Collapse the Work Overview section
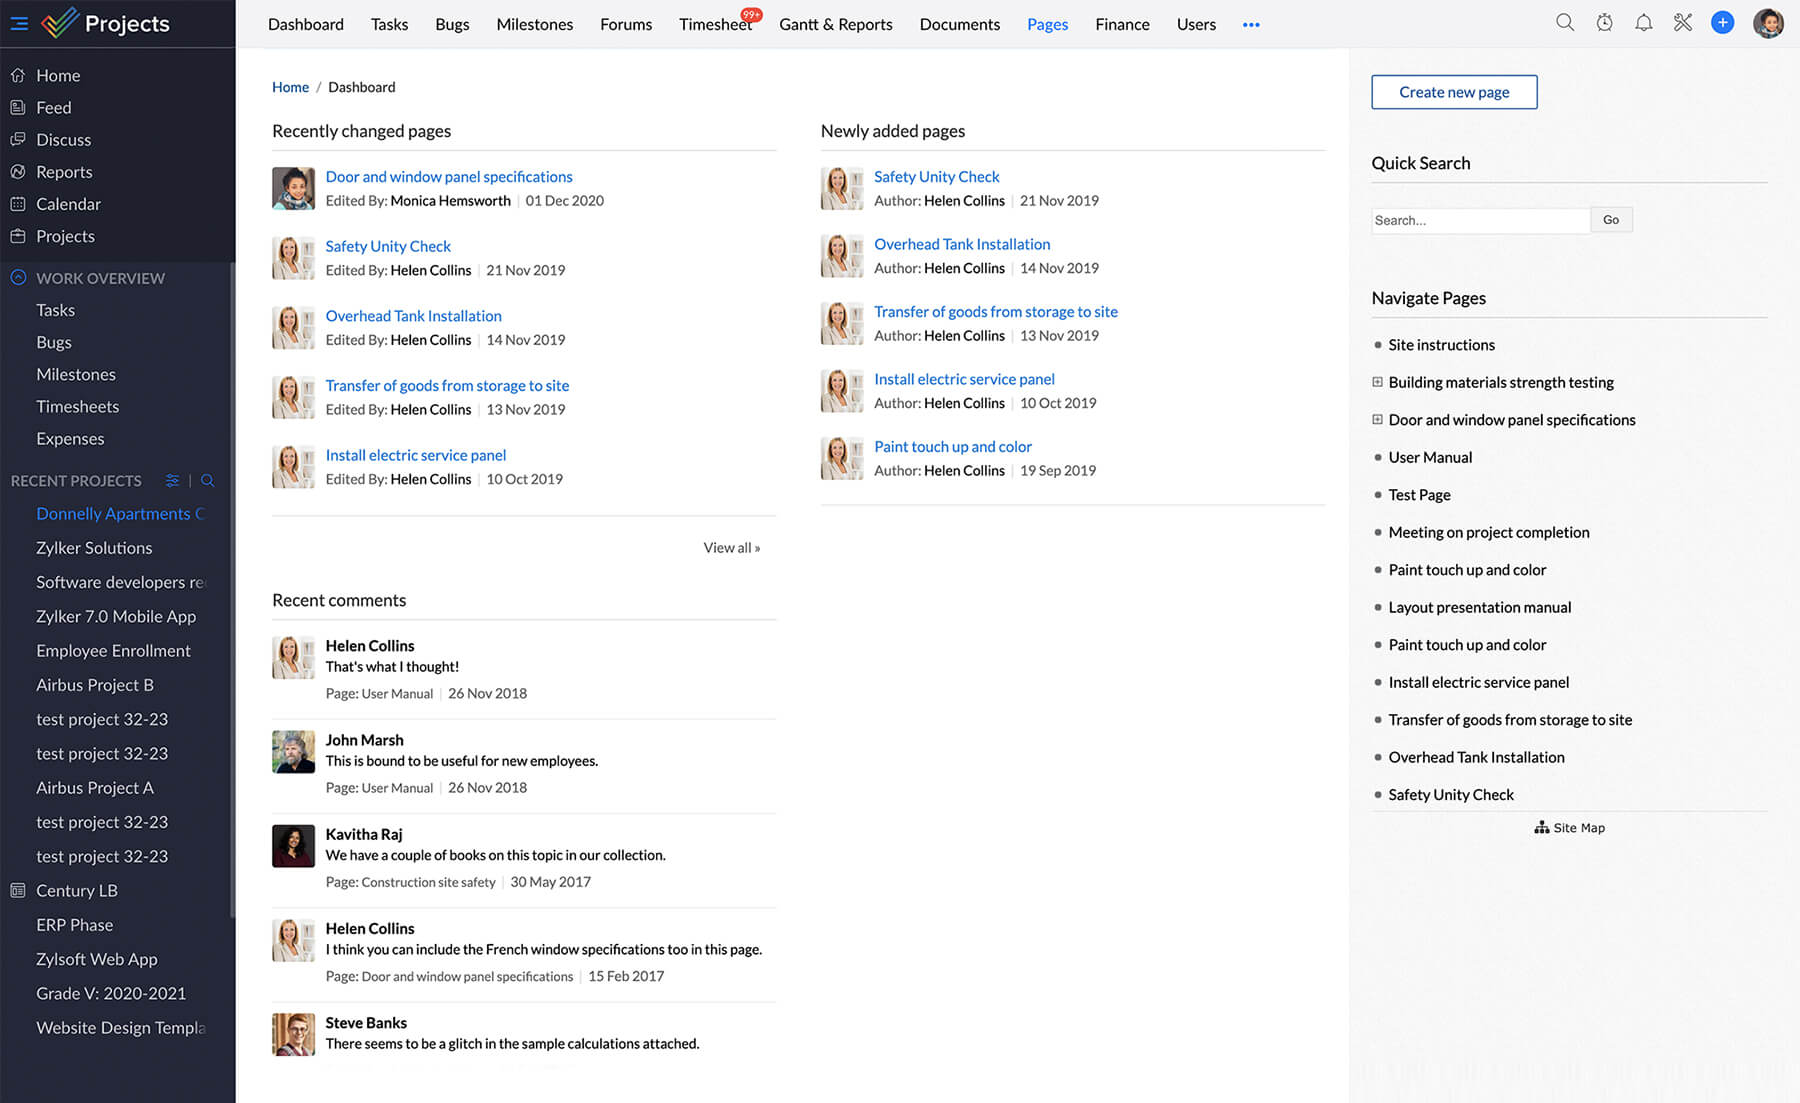Viewport: 1800px width, 1103px height. point(18,278)
